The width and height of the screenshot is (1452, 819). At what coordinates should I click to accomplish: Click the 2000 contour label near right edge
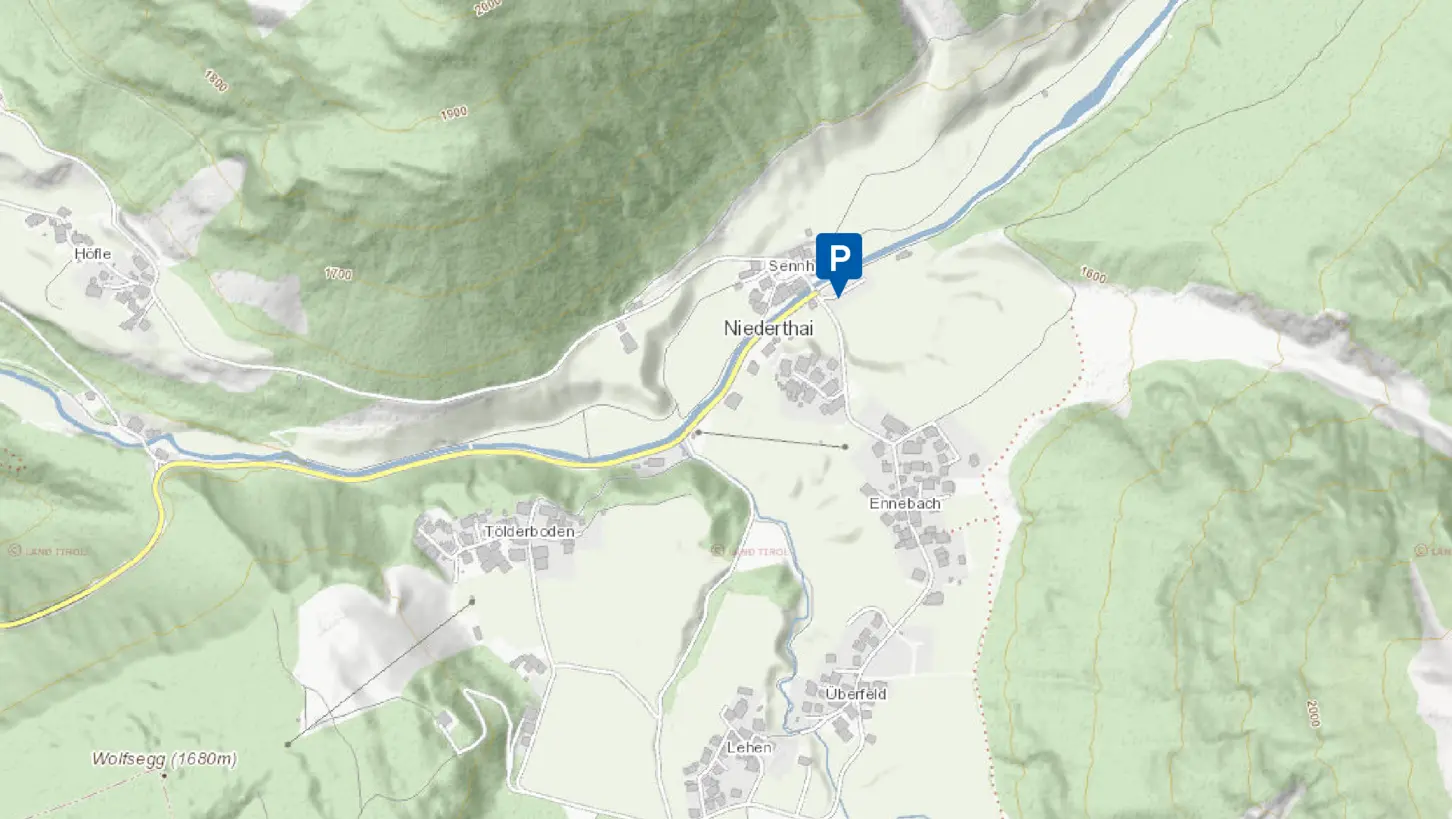tap(1313, 713)
